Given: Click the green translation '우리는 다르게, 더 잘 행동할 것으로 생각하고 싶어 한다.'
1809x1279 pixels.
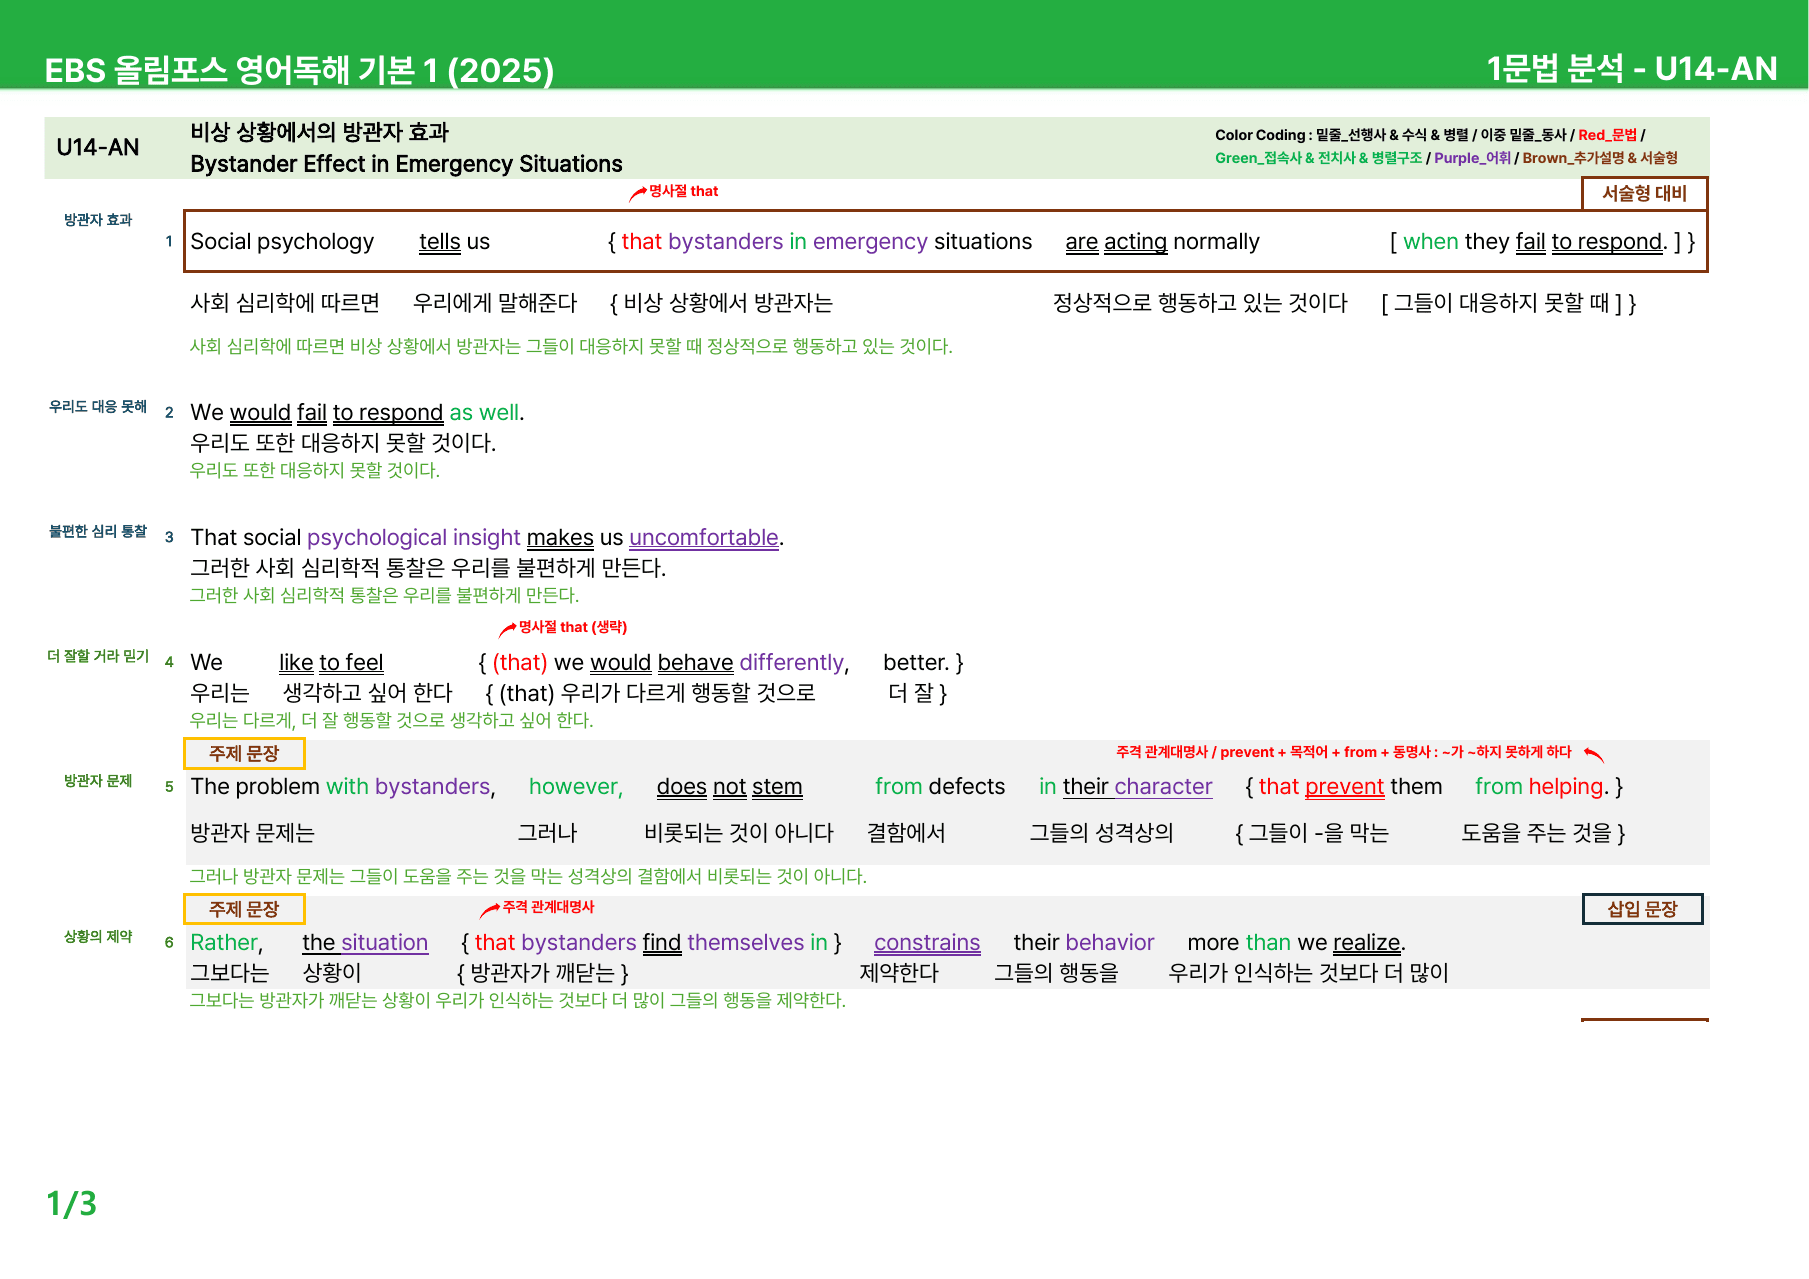Looking at the screenshot, I should click(392, 721).
